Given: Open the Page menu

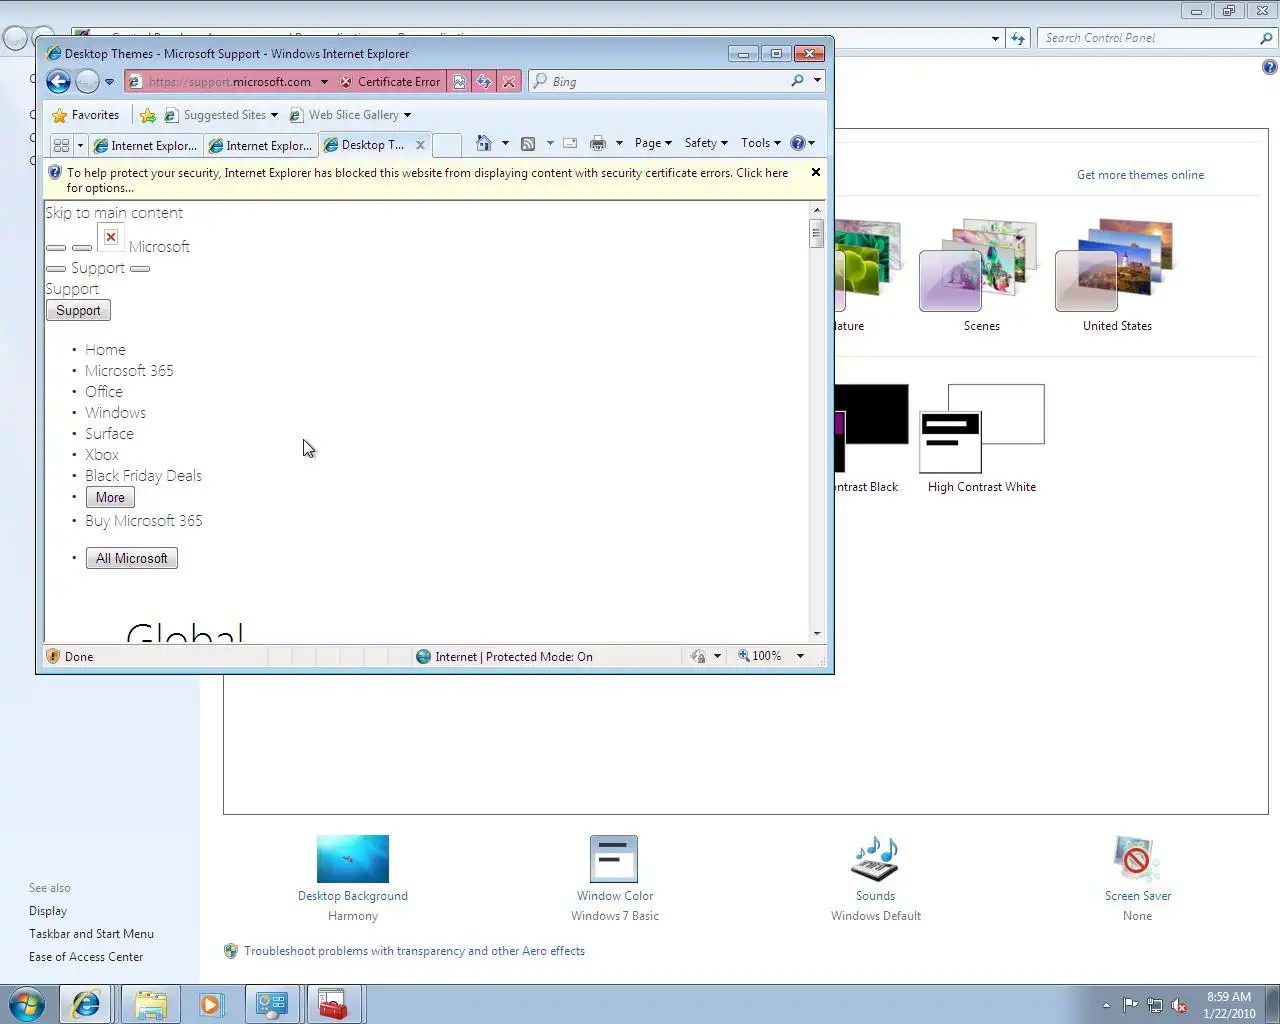Looking at the screenshot, I should click(x=653, y=143).
